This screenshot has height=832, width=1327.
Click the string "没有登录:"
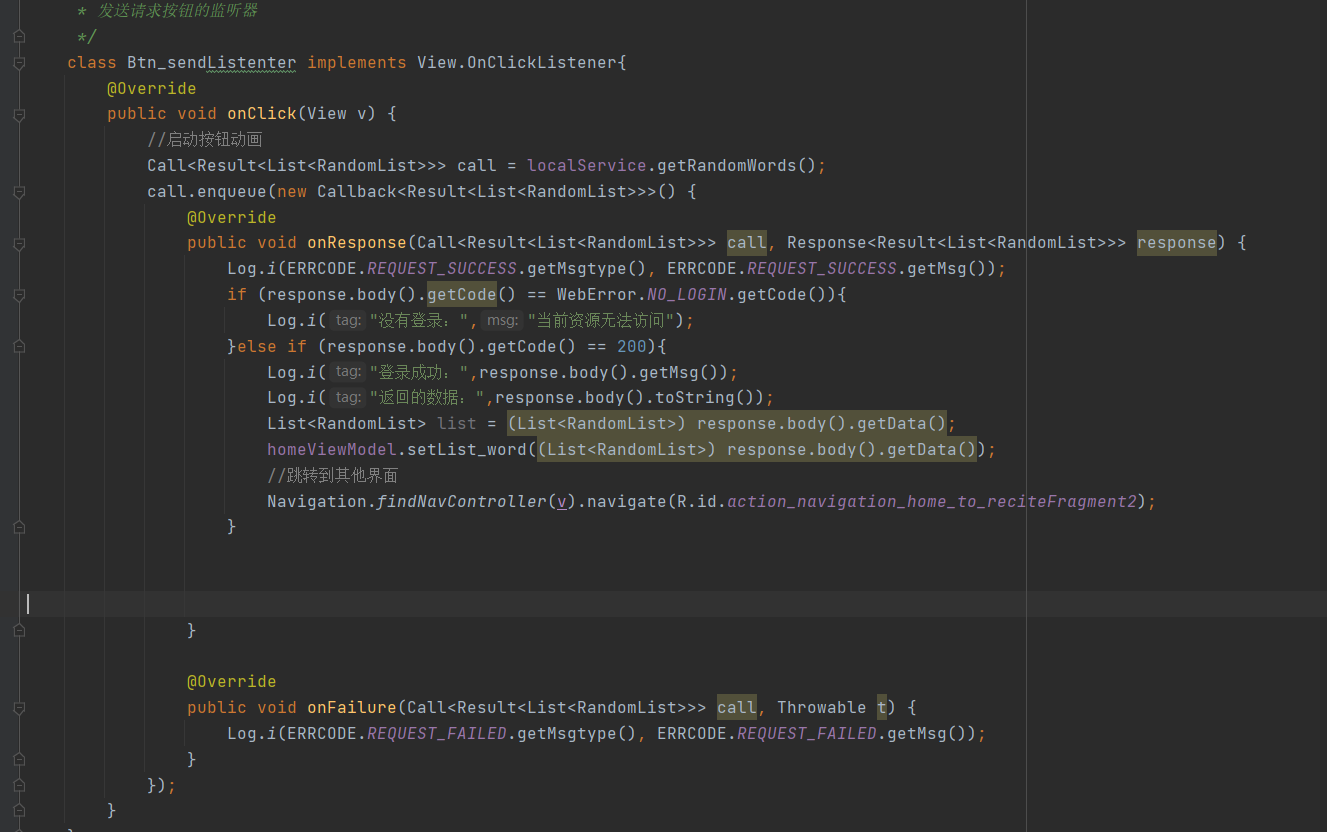pyautogui.click(x=419, y=321)
